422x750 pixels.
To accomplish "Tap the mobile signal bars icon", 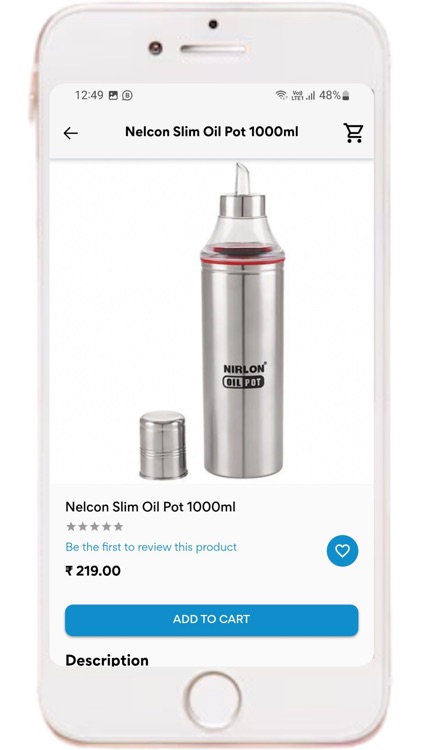I will click(311, 95).
